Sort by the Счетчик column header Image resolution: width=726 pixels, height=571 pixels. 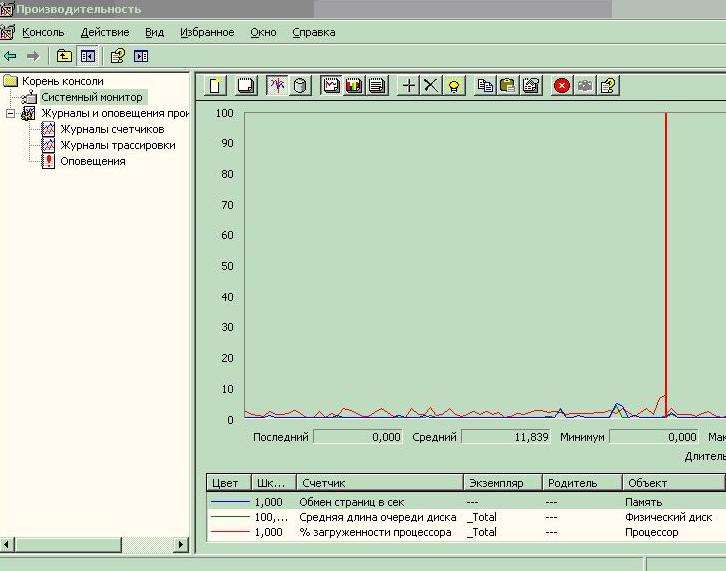point(380,483)
